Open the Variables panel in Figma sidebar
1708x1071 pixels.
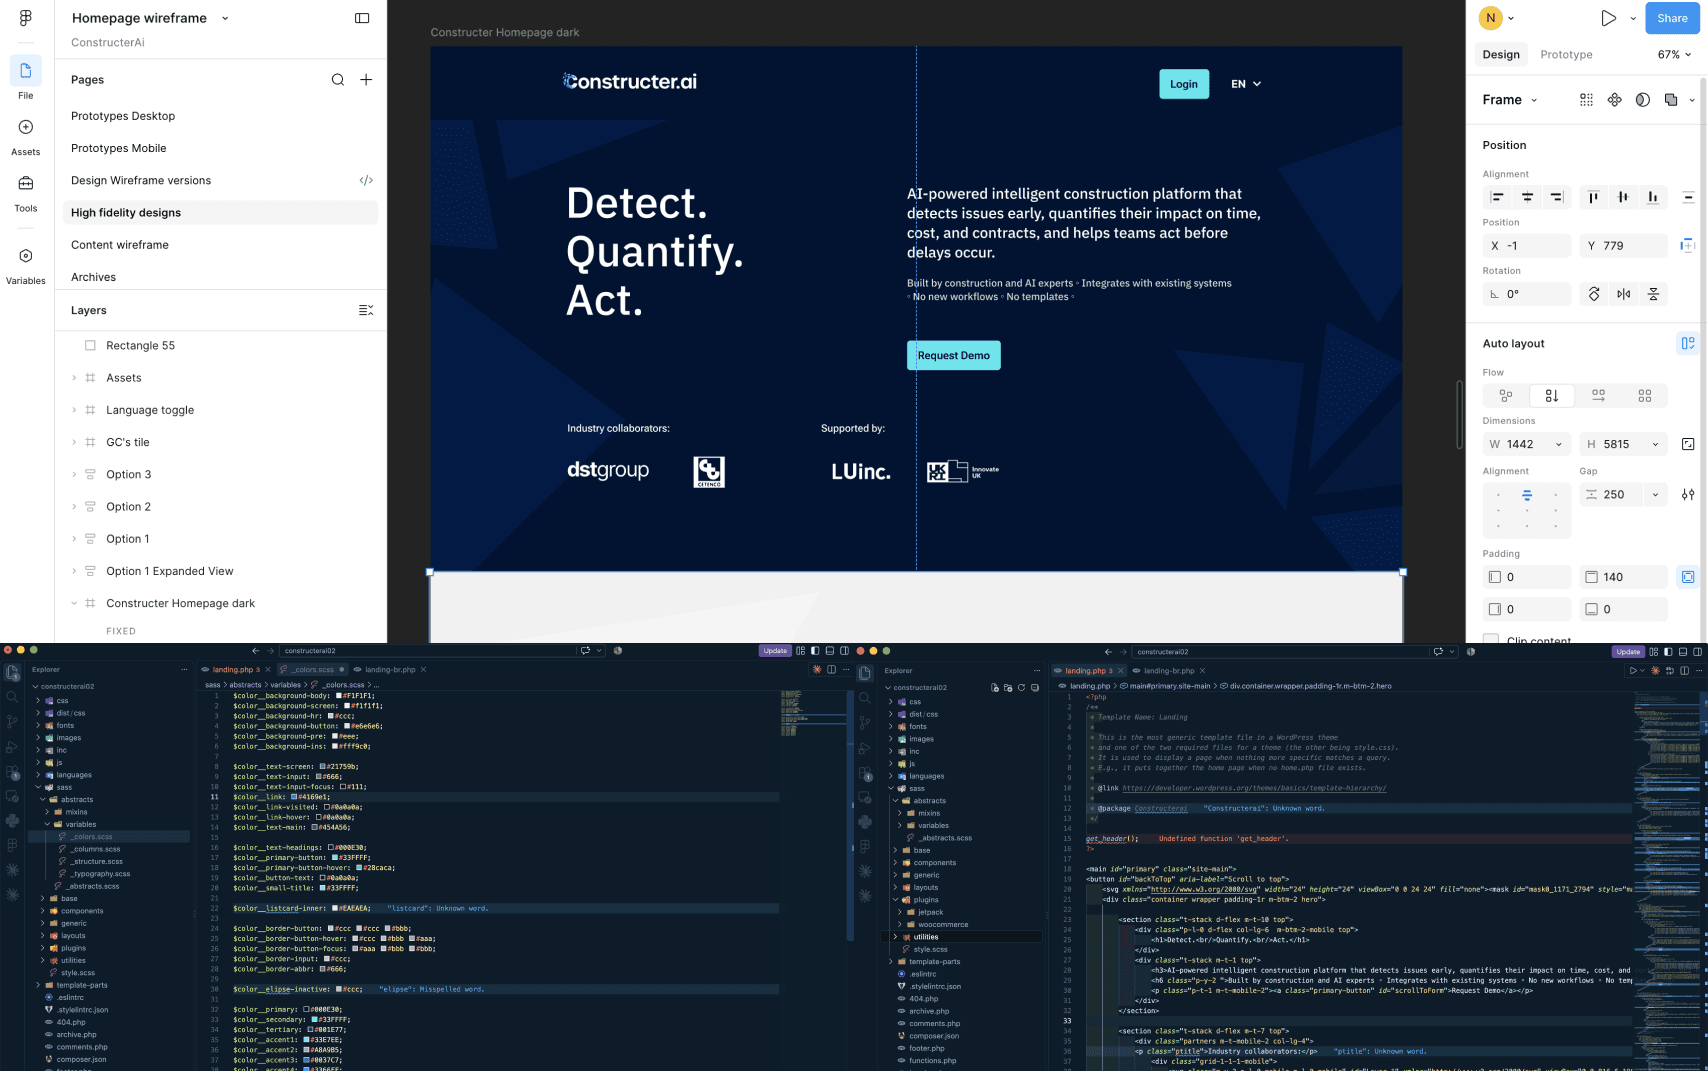[x=26, y=266]
